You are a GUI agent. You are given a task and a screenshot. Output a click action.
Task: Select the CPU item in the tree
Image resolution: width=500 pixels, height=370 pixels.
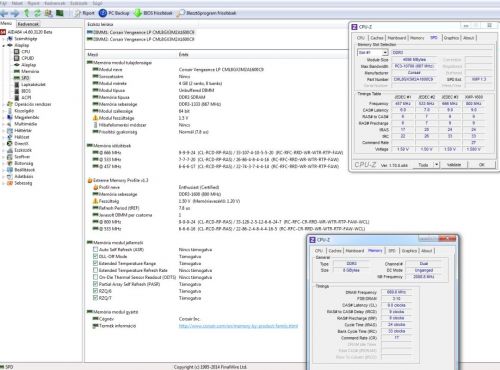tap(22, 52)
